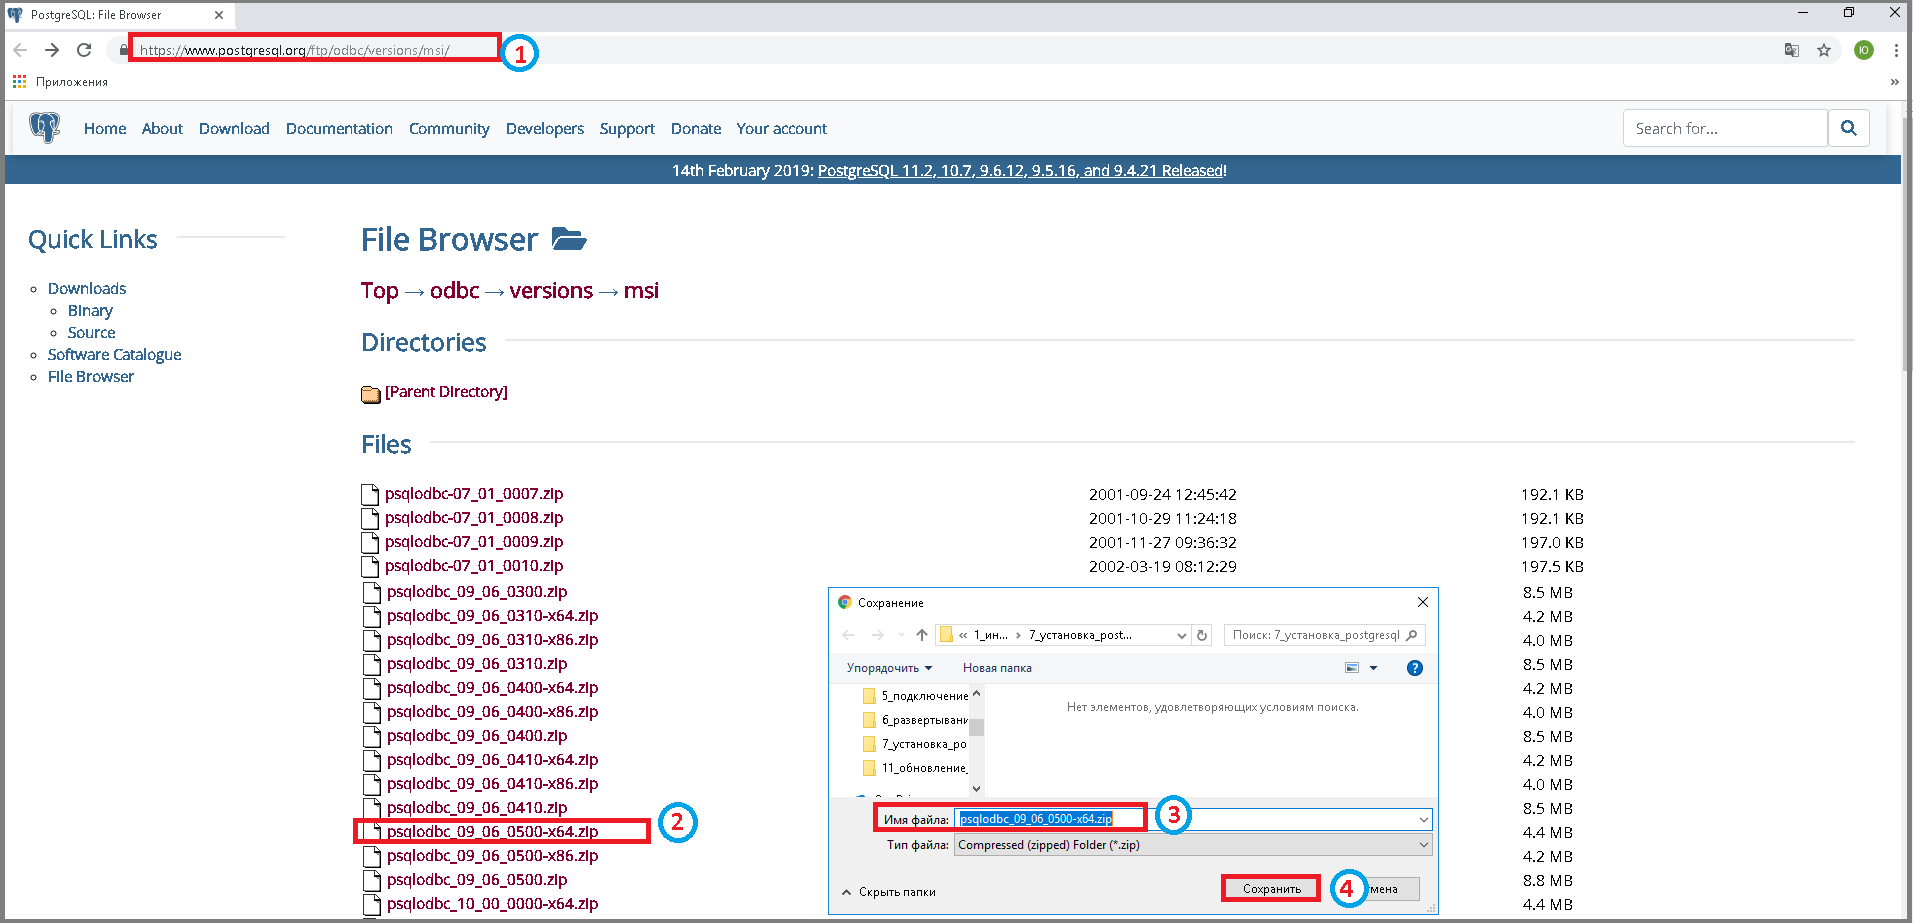Click the browser forward arrow
Image resolution: width=1913 pixels, height=923 pixels.
tap(52, 50)
